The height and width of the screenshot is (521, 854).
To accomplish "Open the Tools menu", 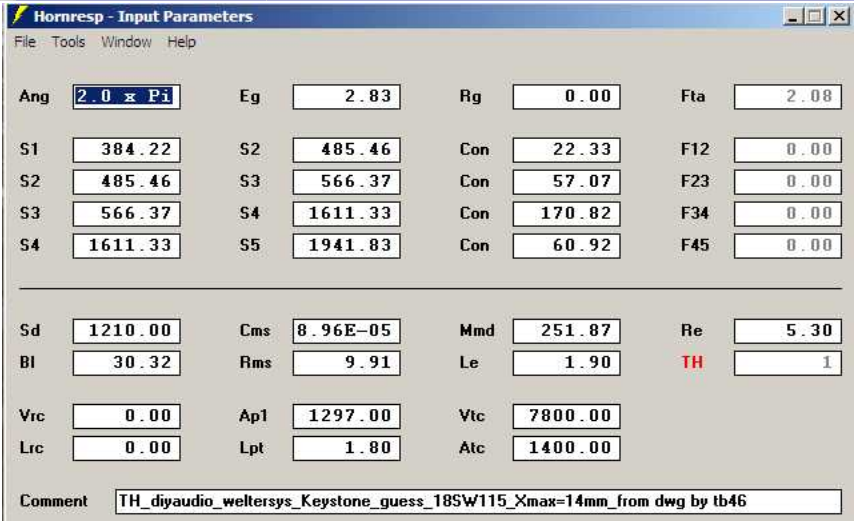I will coord(68,42).
